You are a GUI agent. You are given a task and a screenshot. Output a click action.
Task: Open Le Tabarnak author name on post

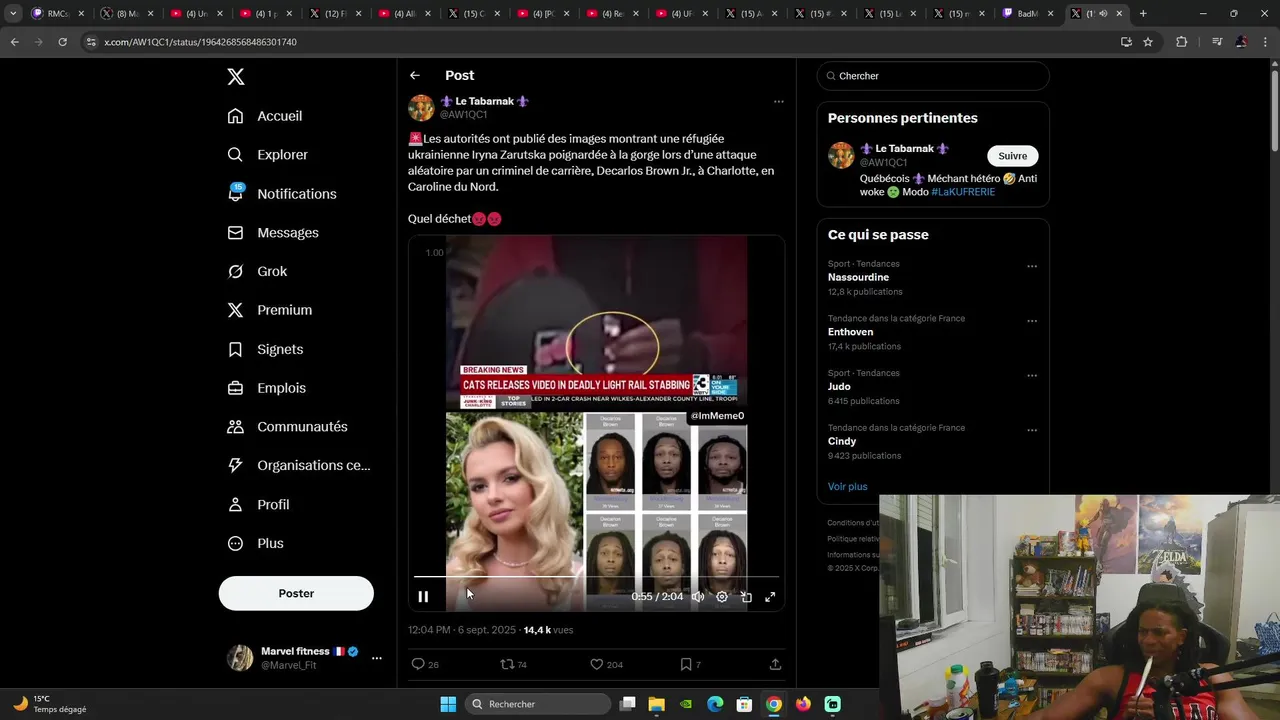tap(484, 101)
